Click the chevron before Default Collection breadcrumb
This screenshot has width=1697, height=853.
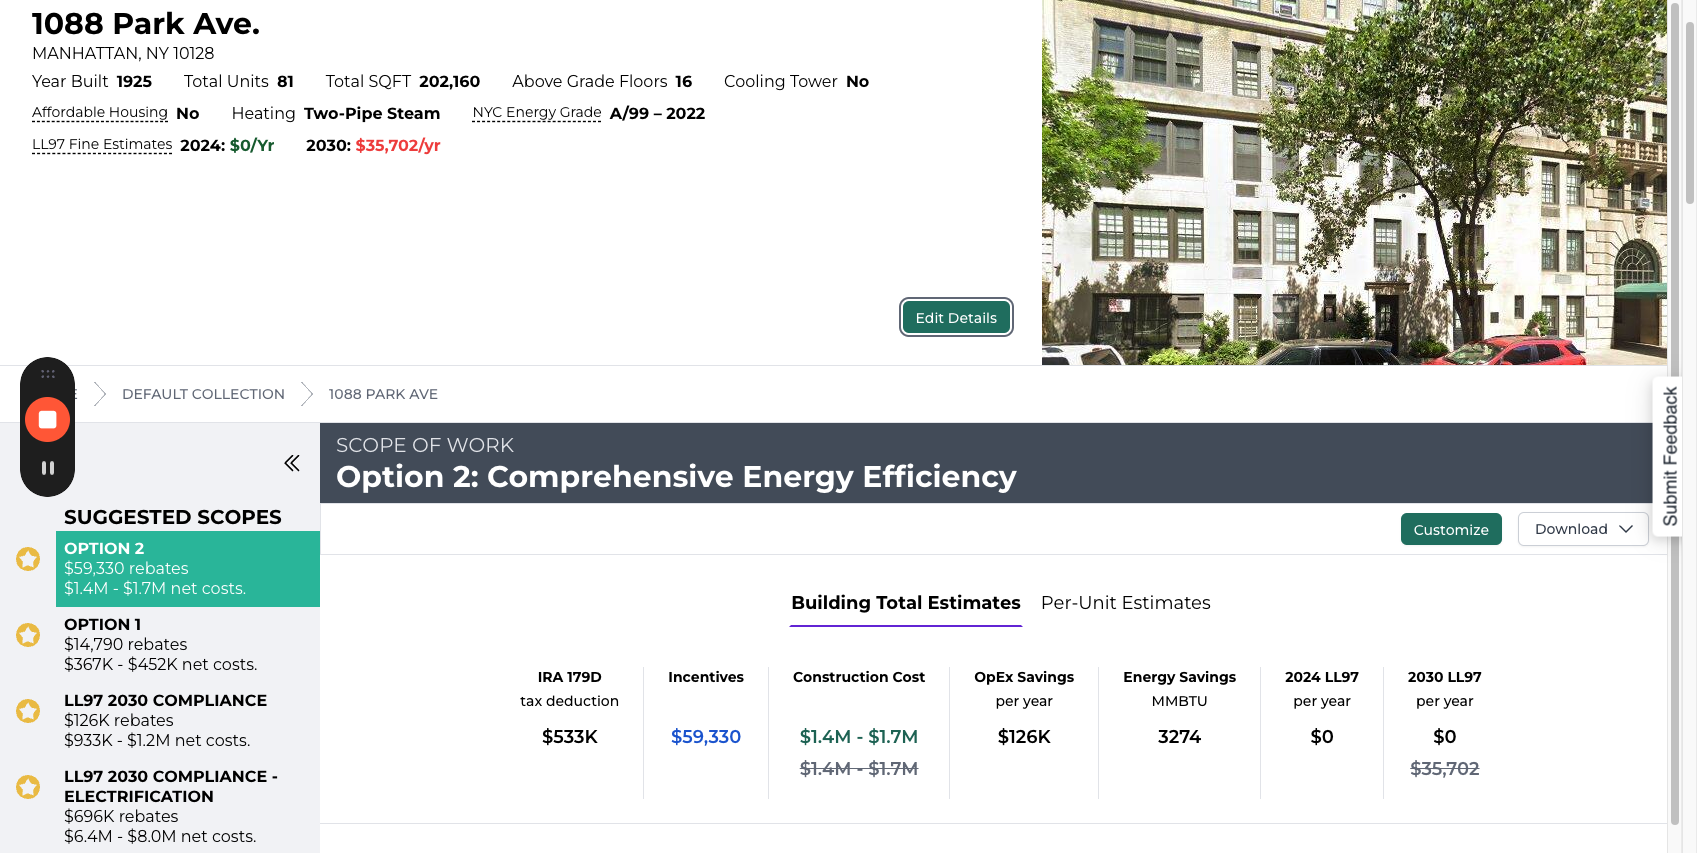pyautogui.click(x=100, y=394)
